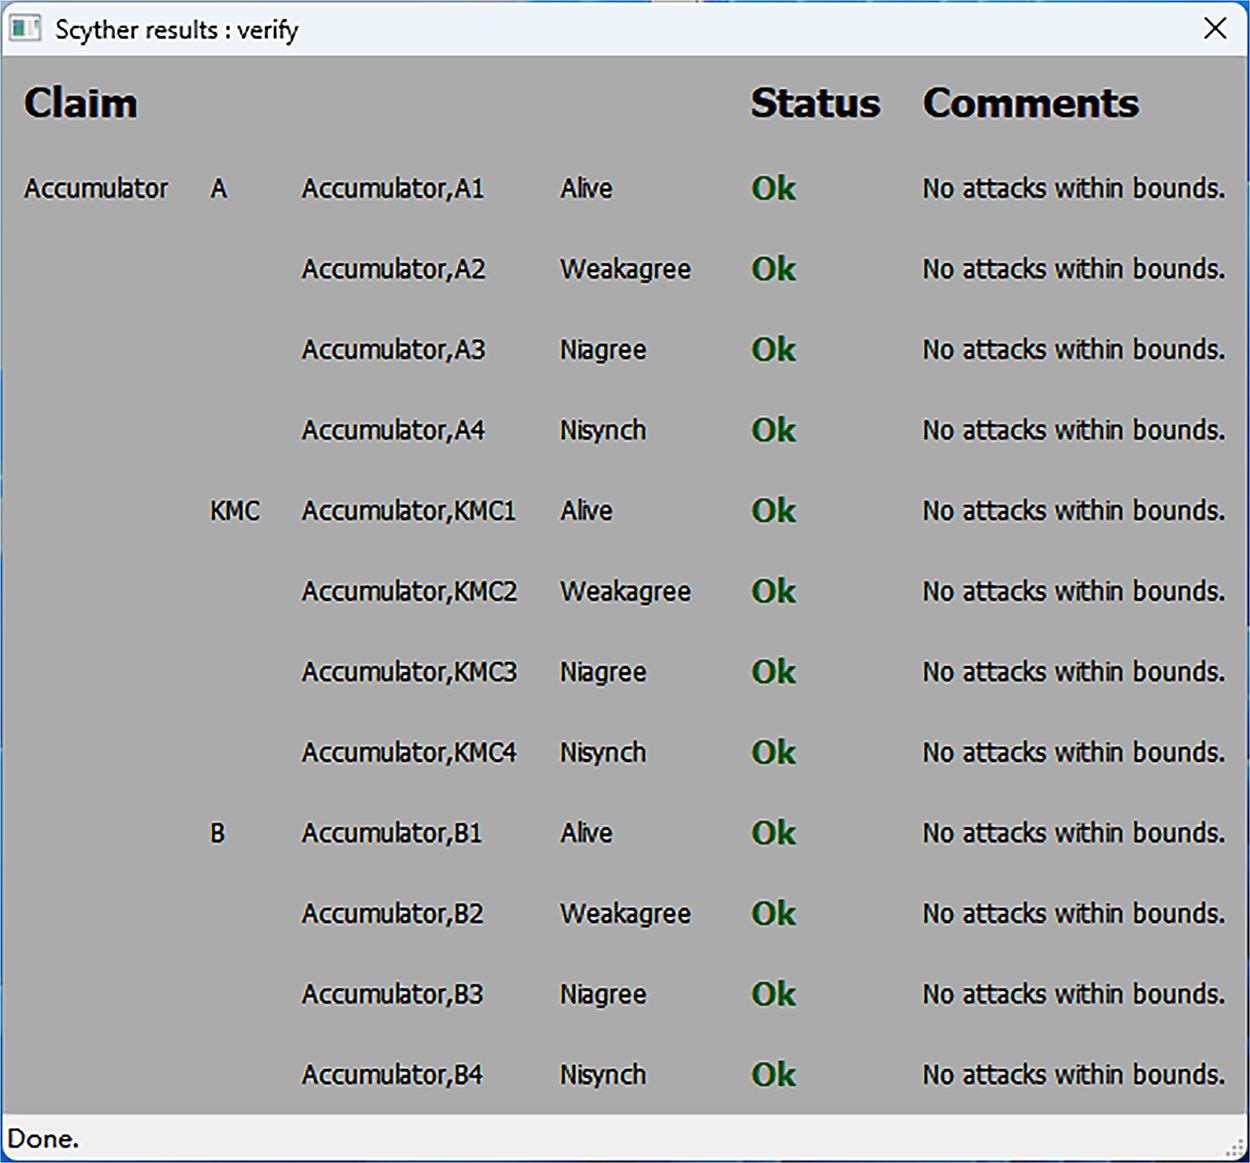1250x1163 pixels.
Task: Click the Ok status for Accumulator,B4
Action: pos(773,1075)
